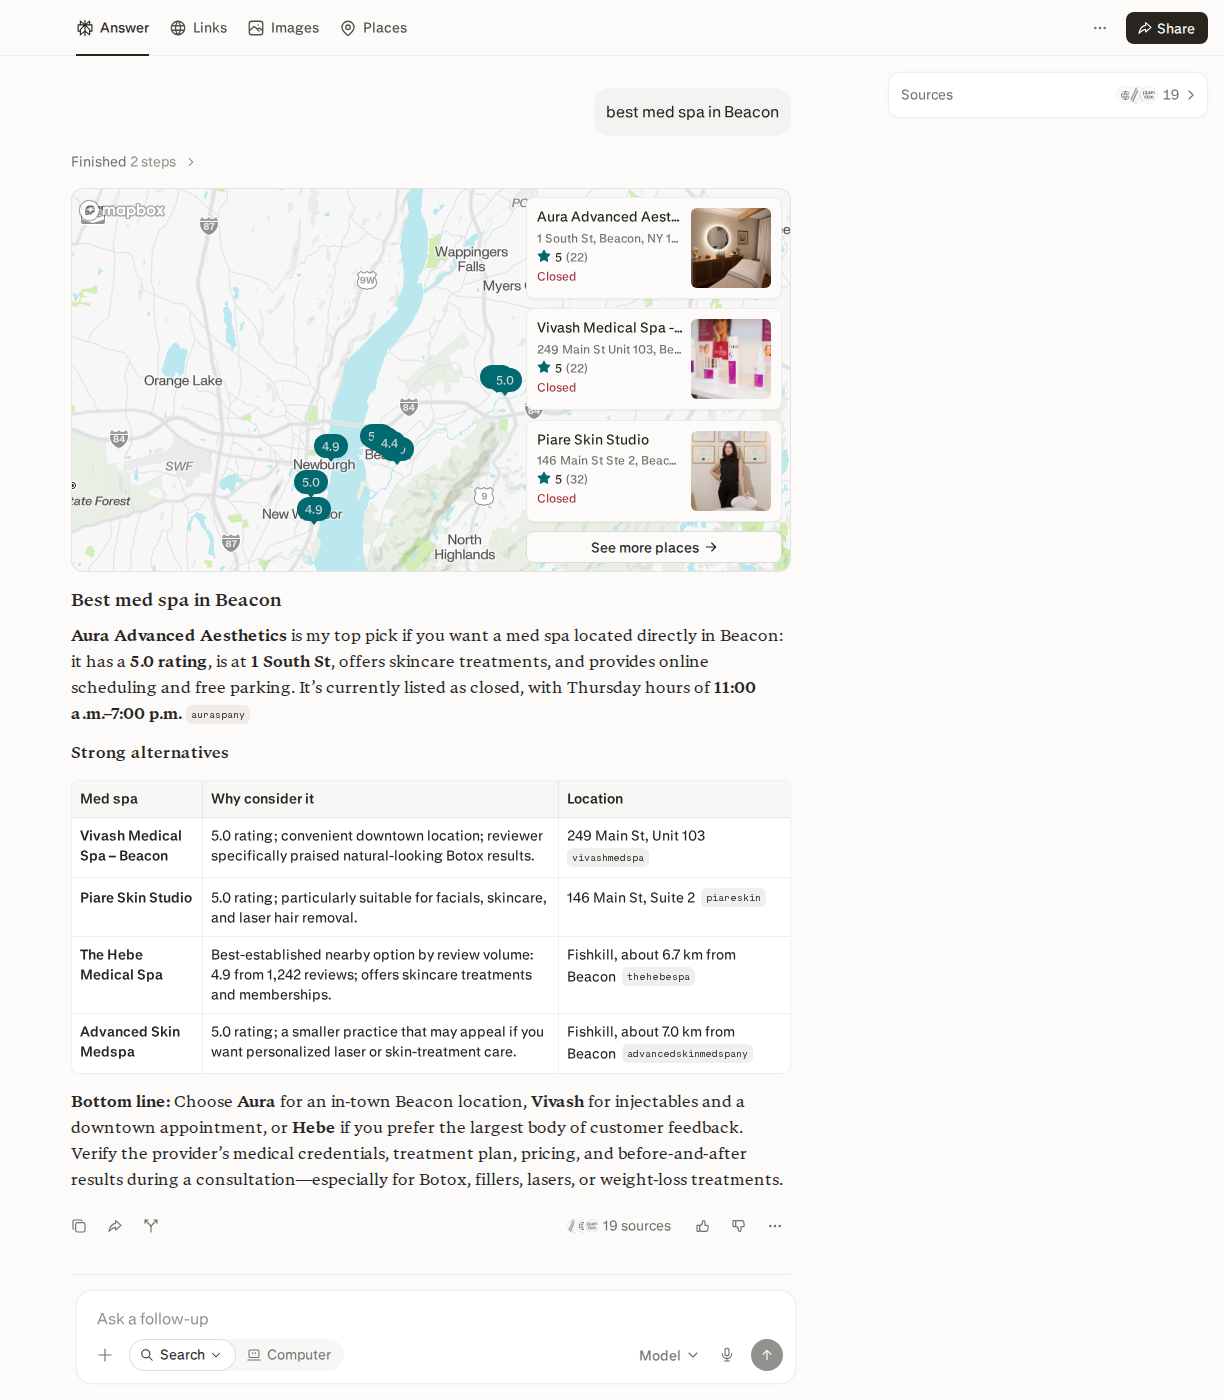The height and width of the screenshot is (1400, 1224).
Task: Open the Places tab
Action: tap(374, 28)
